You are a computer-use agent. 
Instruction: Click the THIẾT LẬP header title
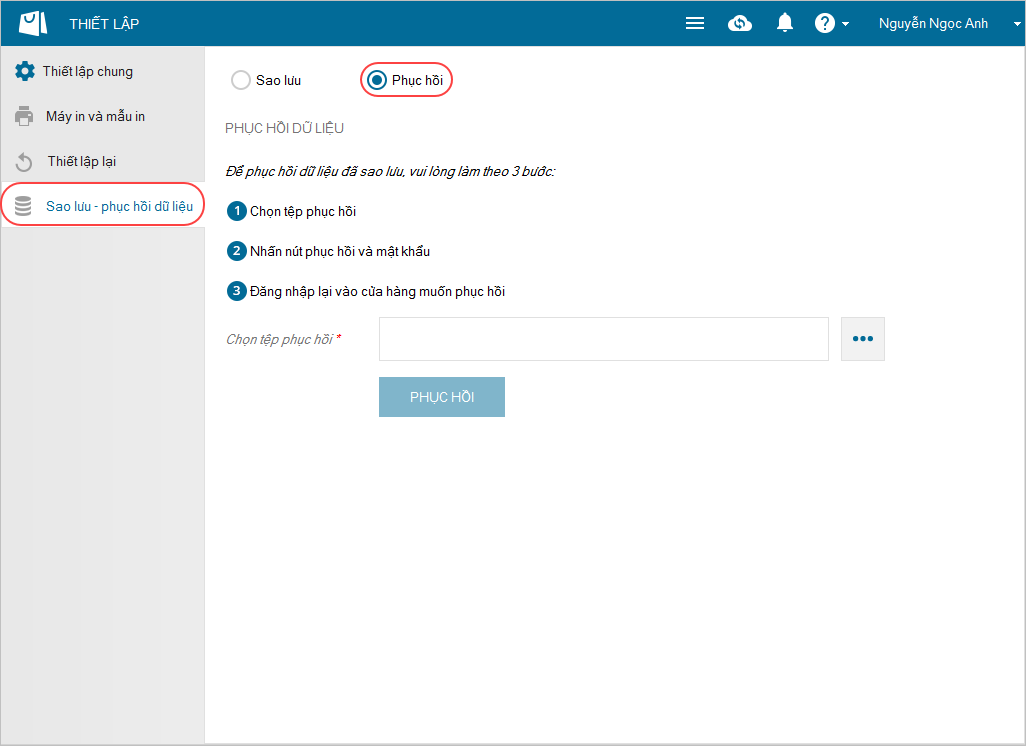click(x=104, y=24)
